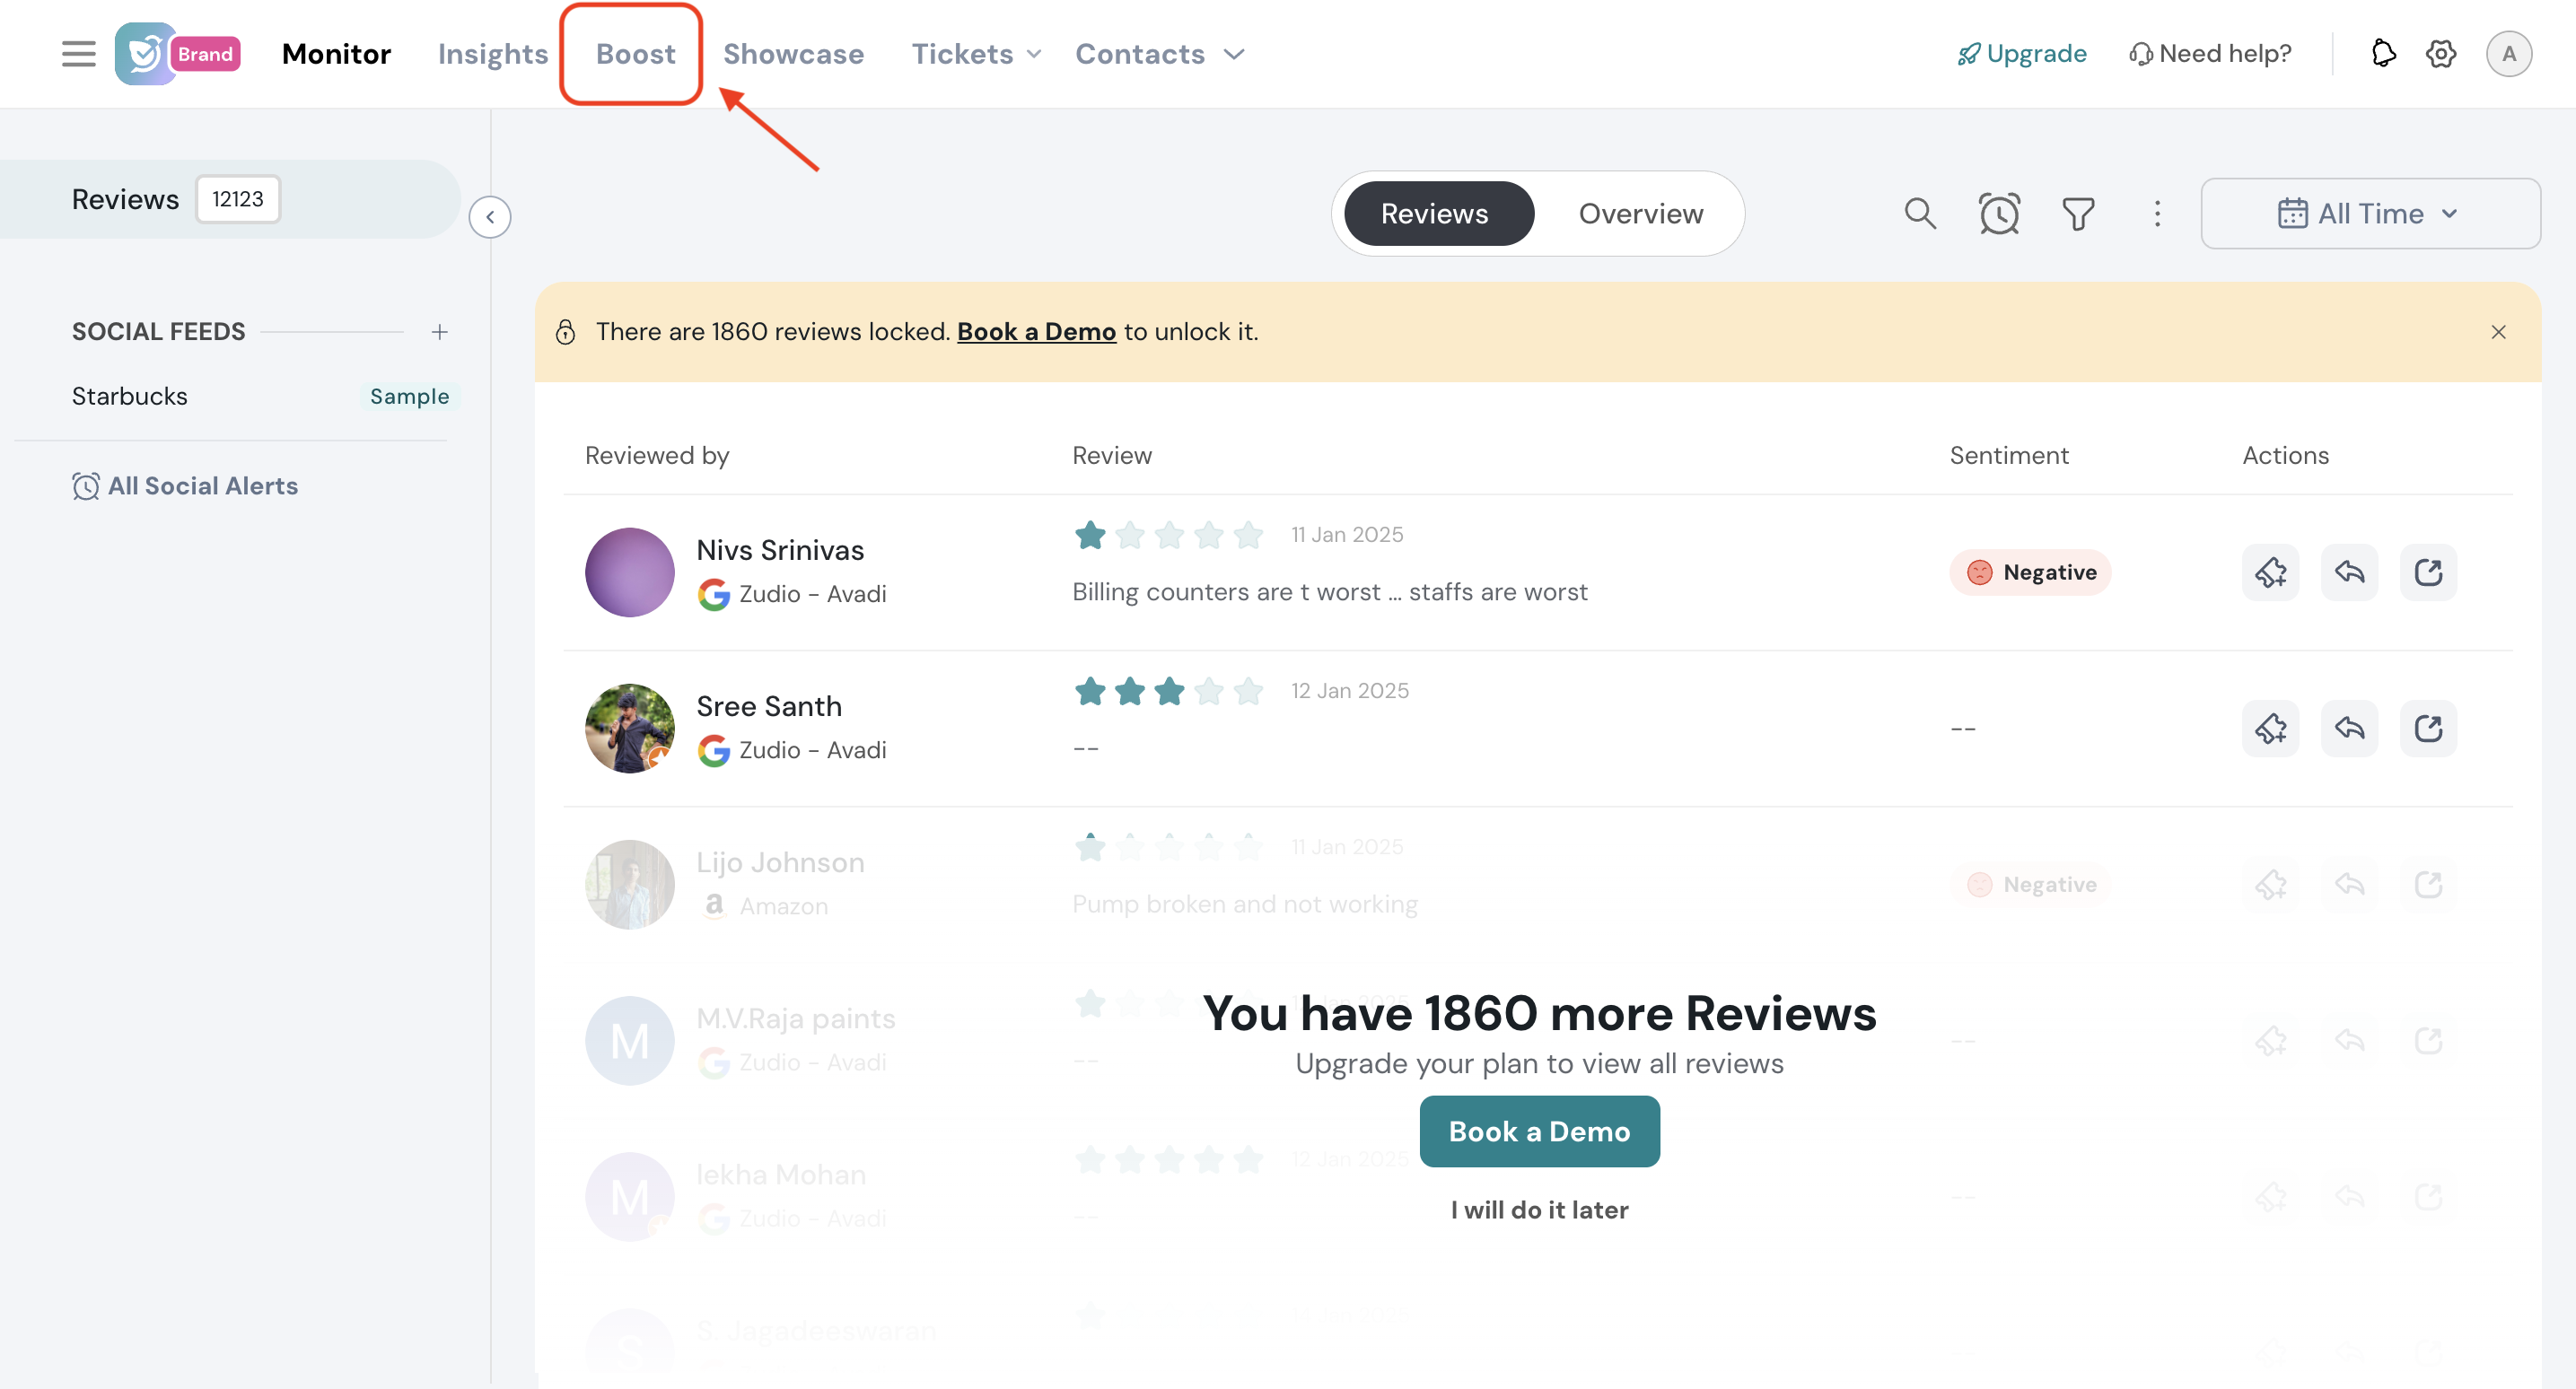Go to the Boost tab
Image resolution: width=2576 pixels, height=1389 pixels.
tap(635, 54)
